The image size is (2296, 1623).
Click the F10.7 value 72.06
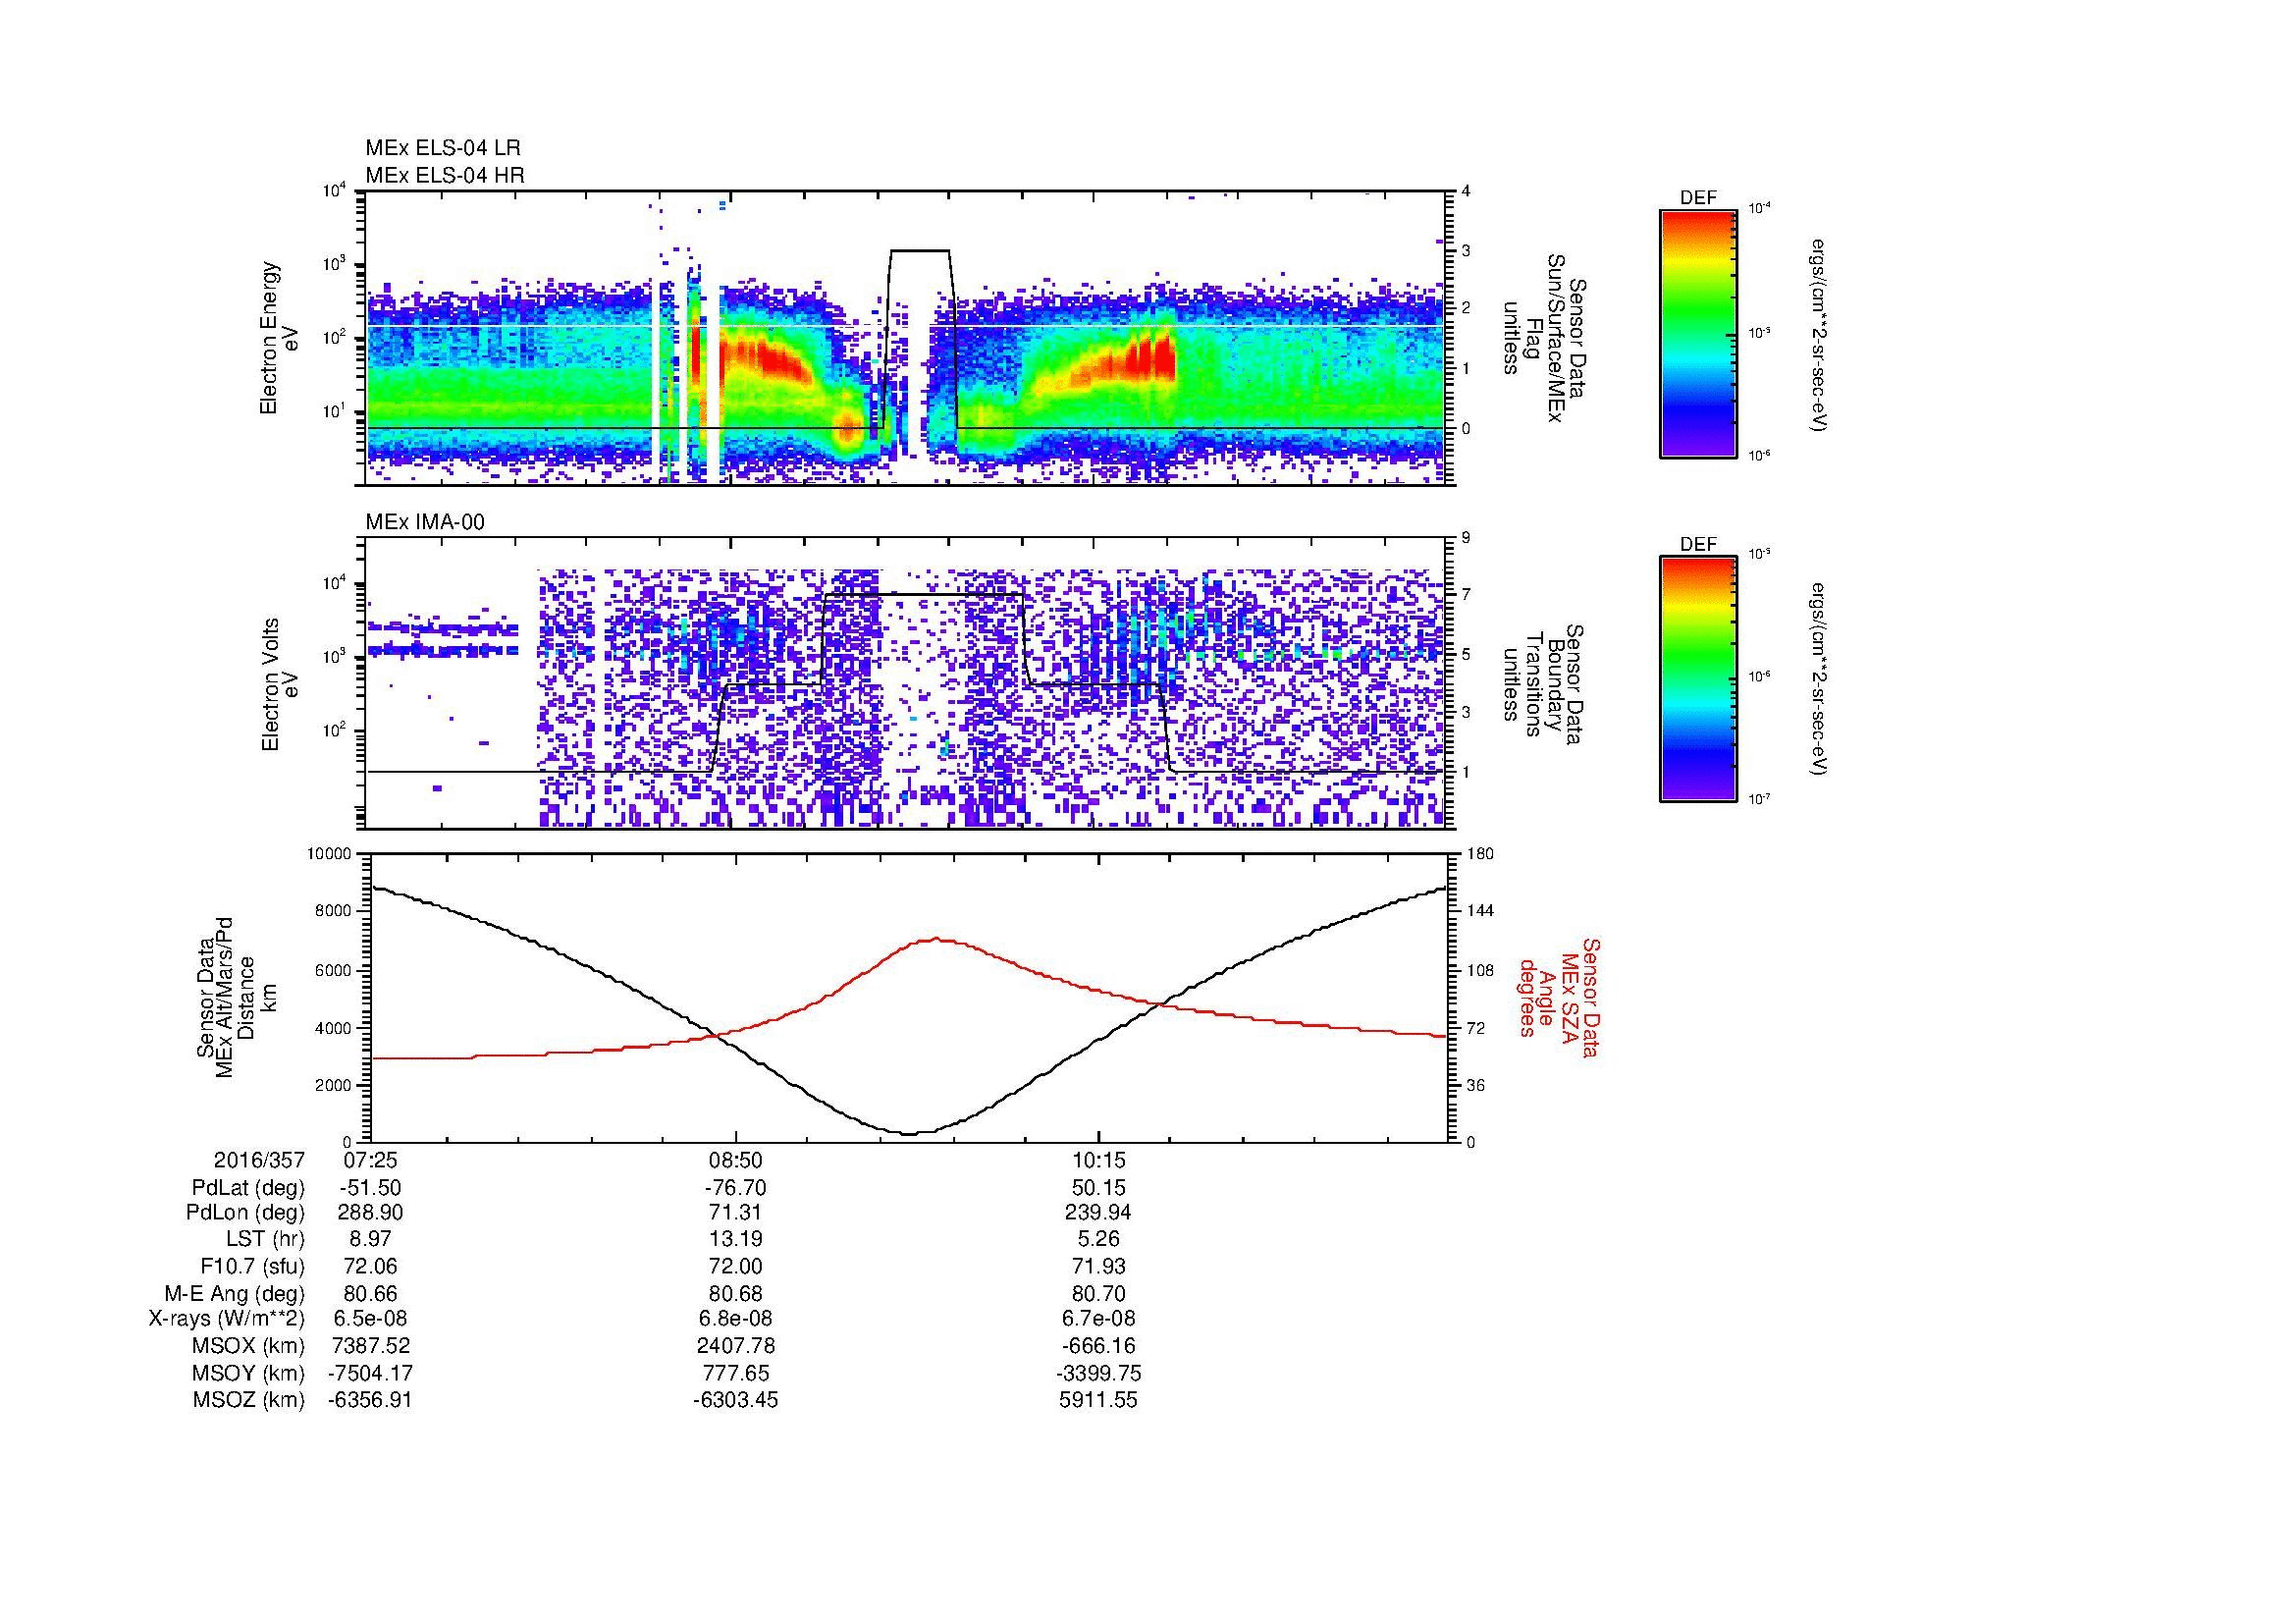(370, 1267)
